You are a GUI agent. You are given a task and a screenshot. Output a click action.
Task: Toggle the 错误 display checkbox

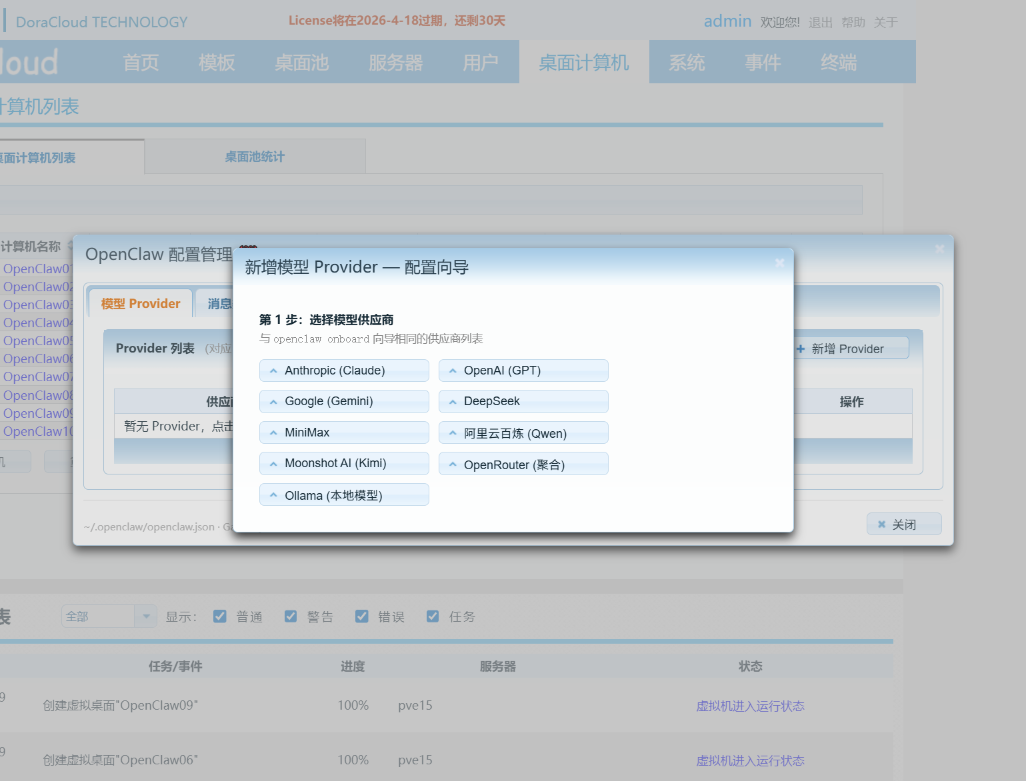pyautogui.click(x=361, y=616)
